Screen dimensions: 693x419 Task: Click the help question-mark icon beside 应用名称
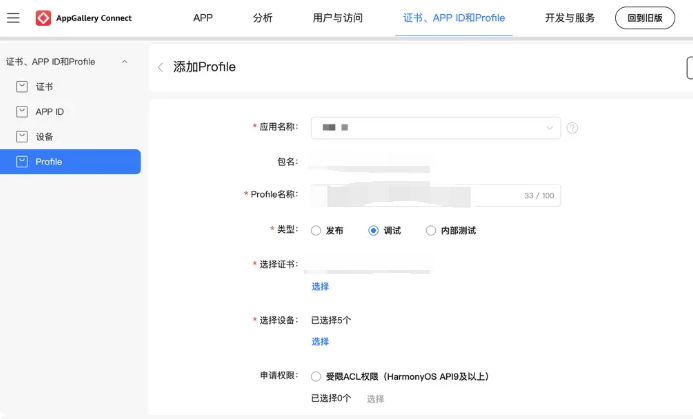(x=572, y=128)
